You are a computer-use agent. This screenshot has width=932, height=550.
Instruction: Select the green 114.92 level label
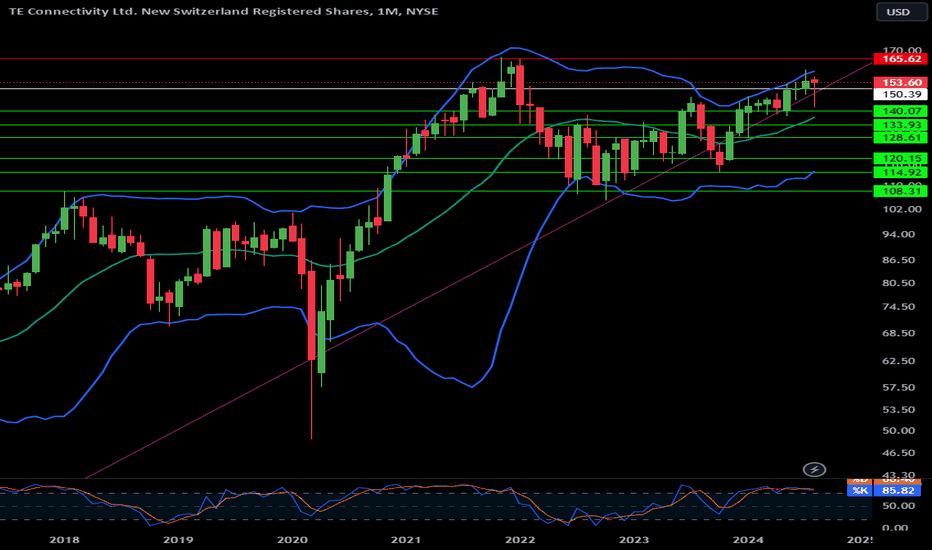tap(900, 172)
